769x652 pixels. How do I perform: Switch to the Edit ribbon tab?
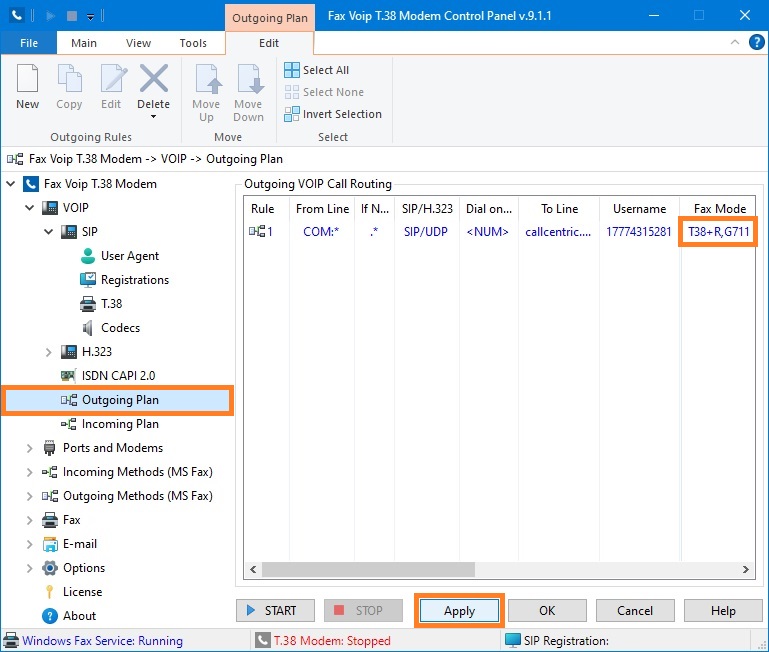coord(269,43)
